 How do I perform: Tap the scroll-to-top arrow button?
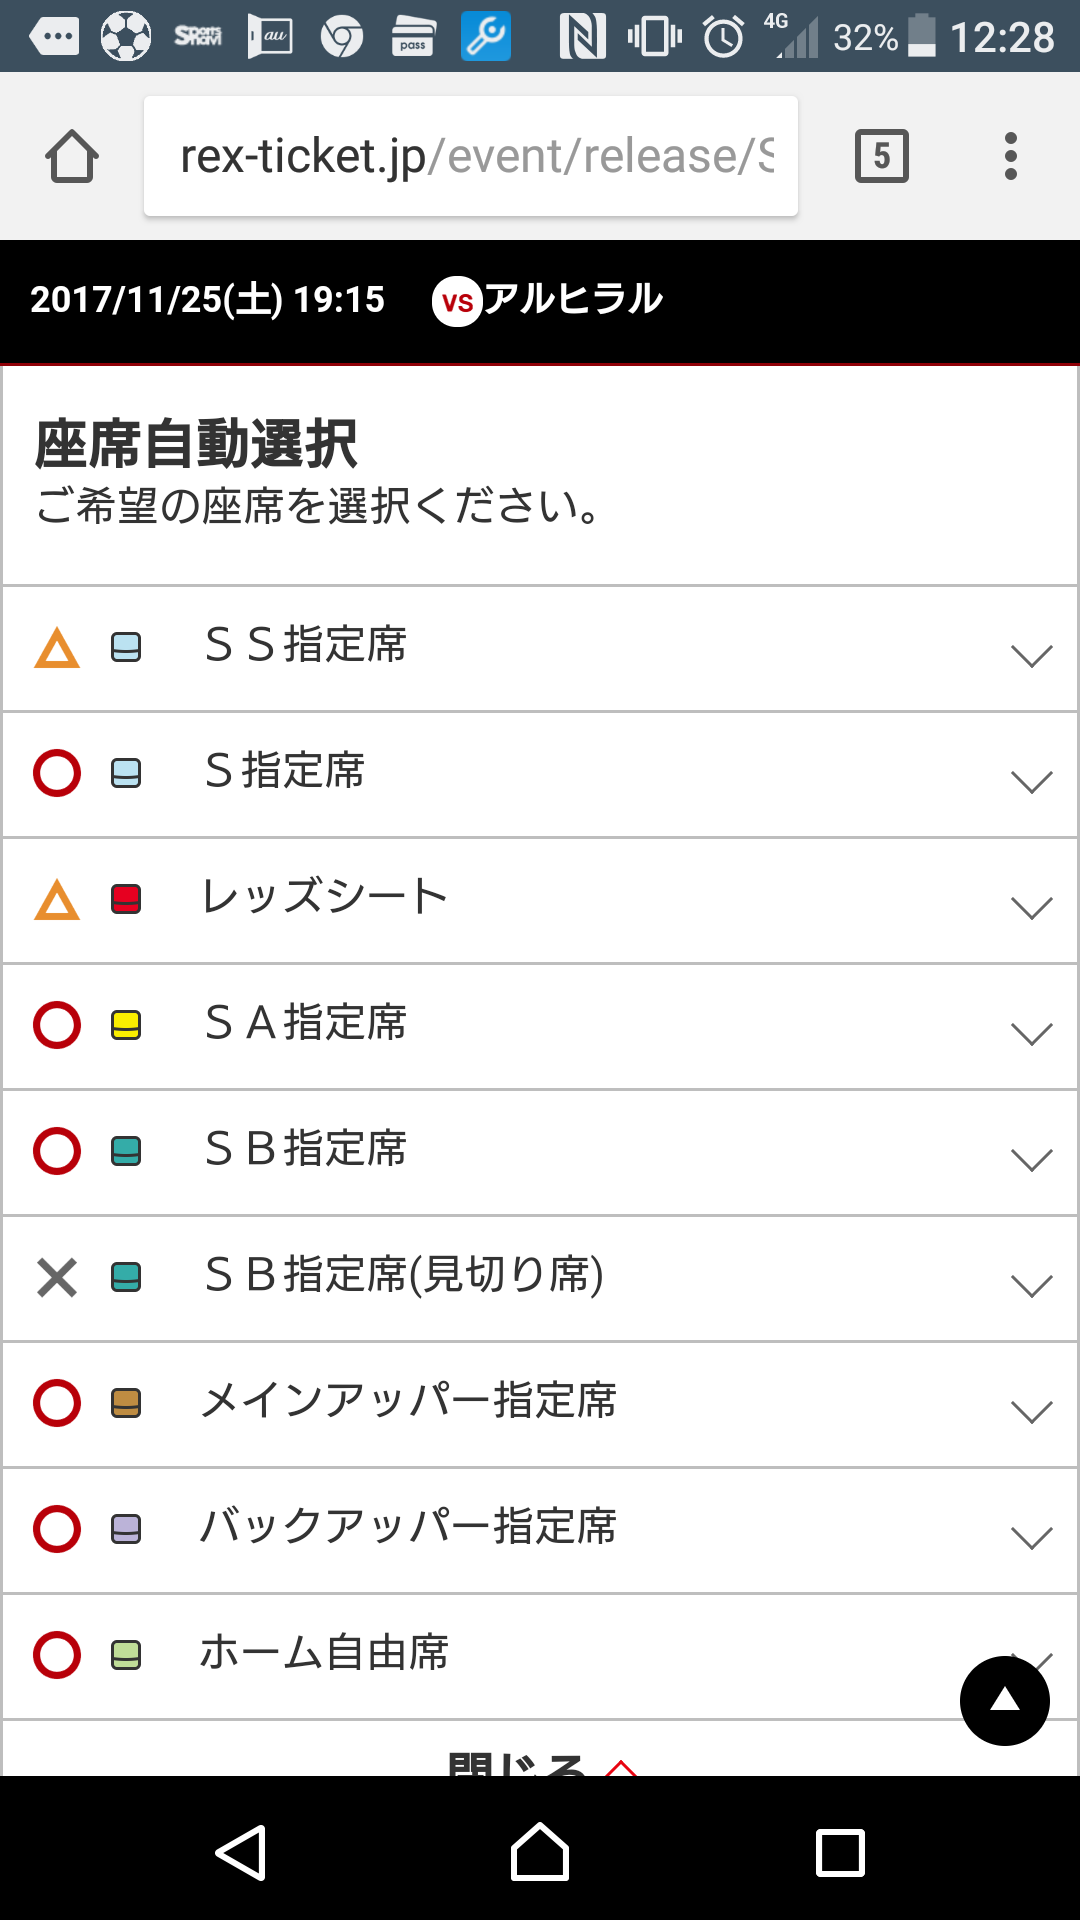(x=1004, y=1700)
